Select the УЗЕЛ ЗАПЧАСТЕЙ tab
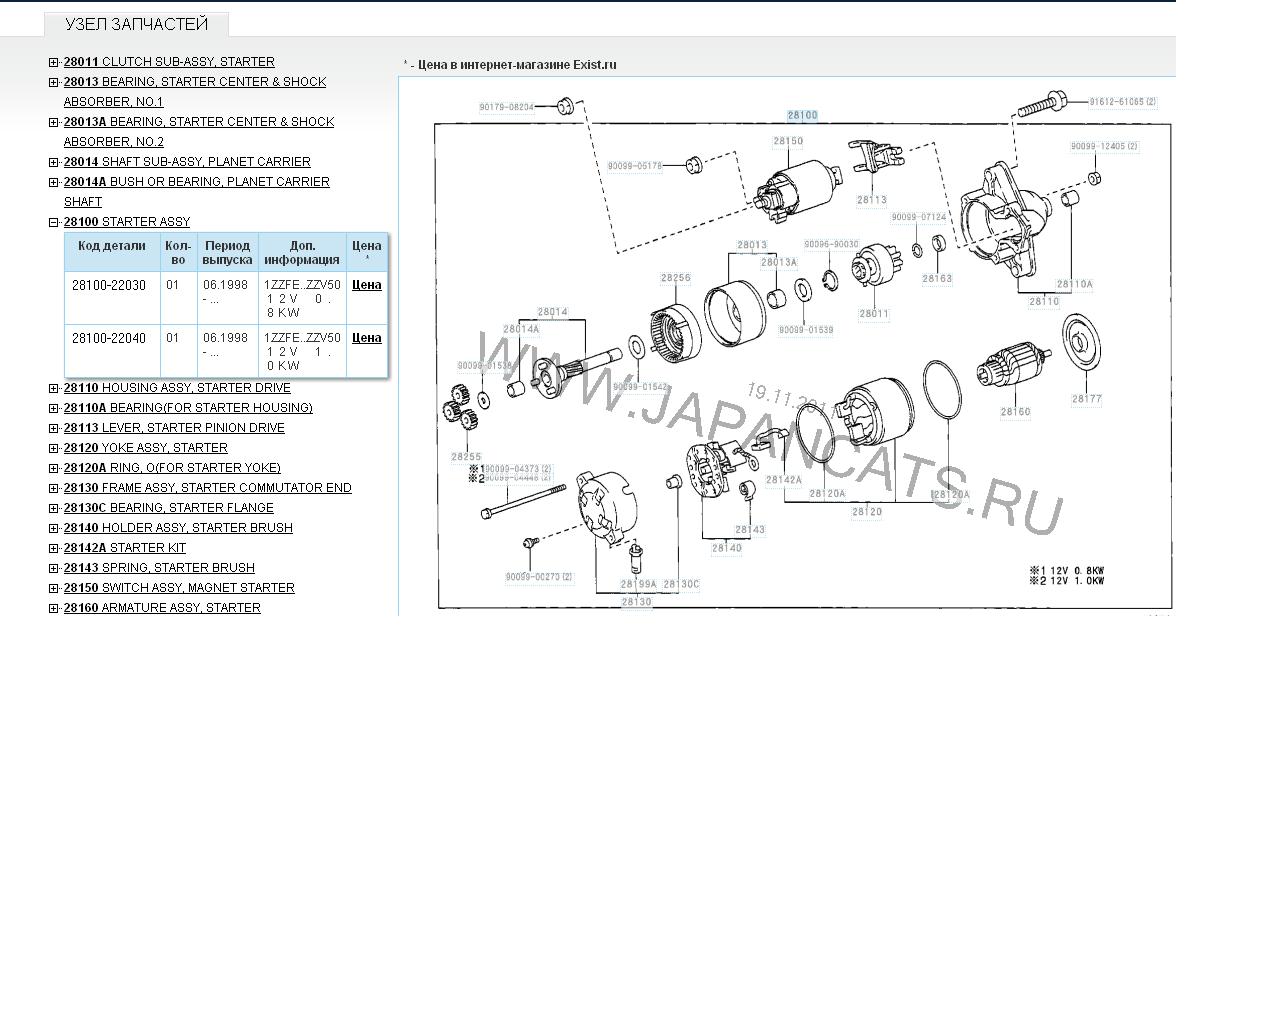The height and width of the screenshot is (1024, 1280). 136,24
